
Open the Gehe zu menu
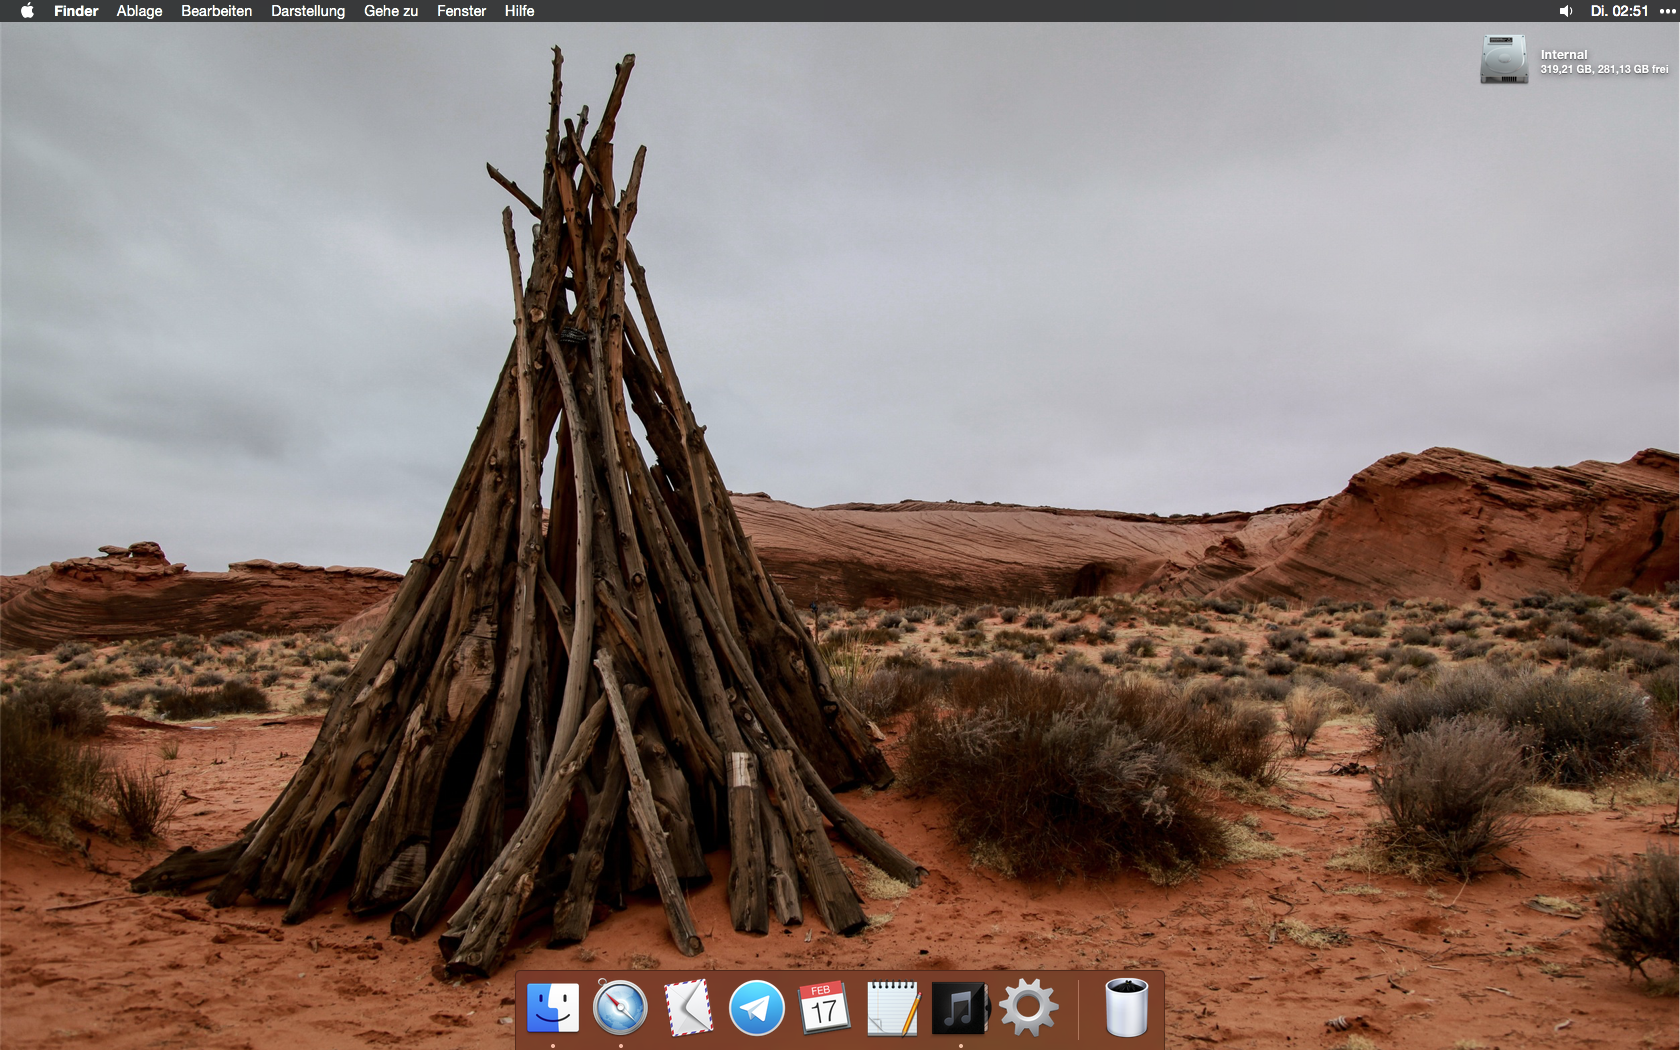(391, 11)
